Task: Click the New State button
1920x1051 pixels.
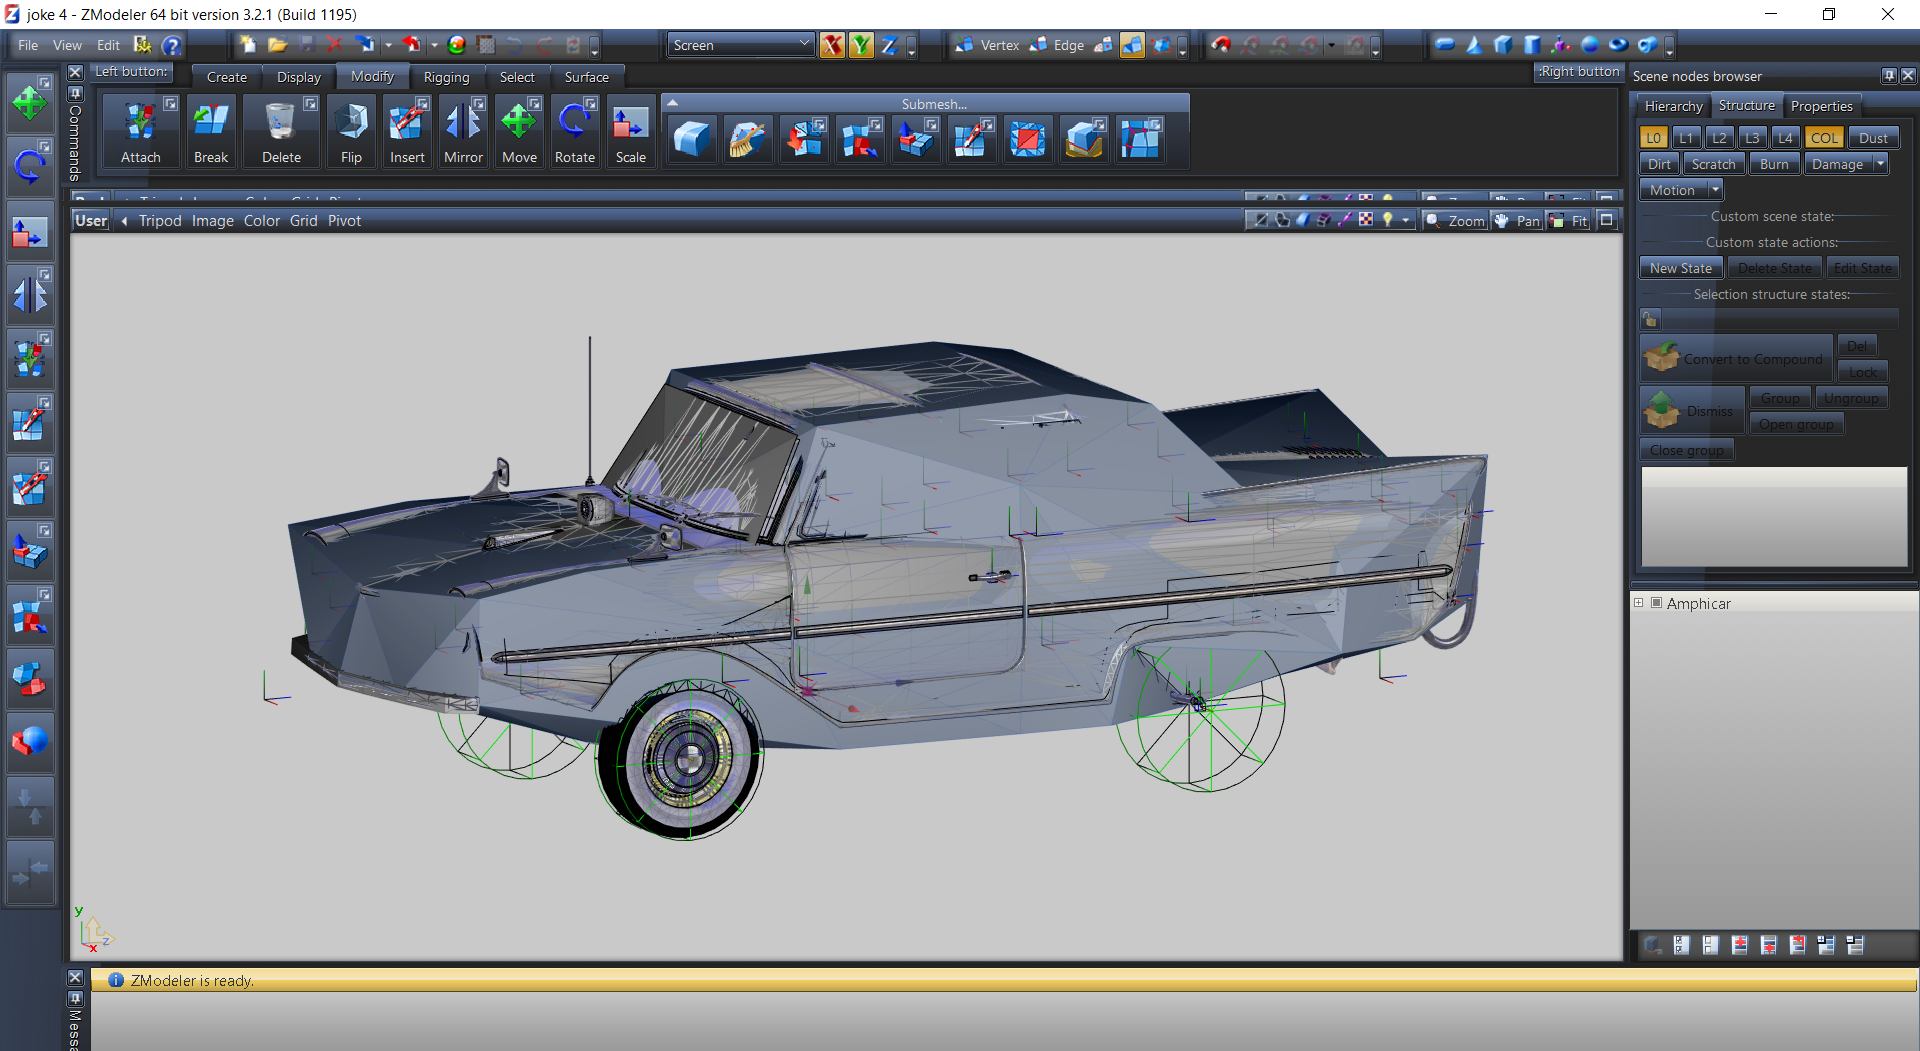Action: 1680,268
